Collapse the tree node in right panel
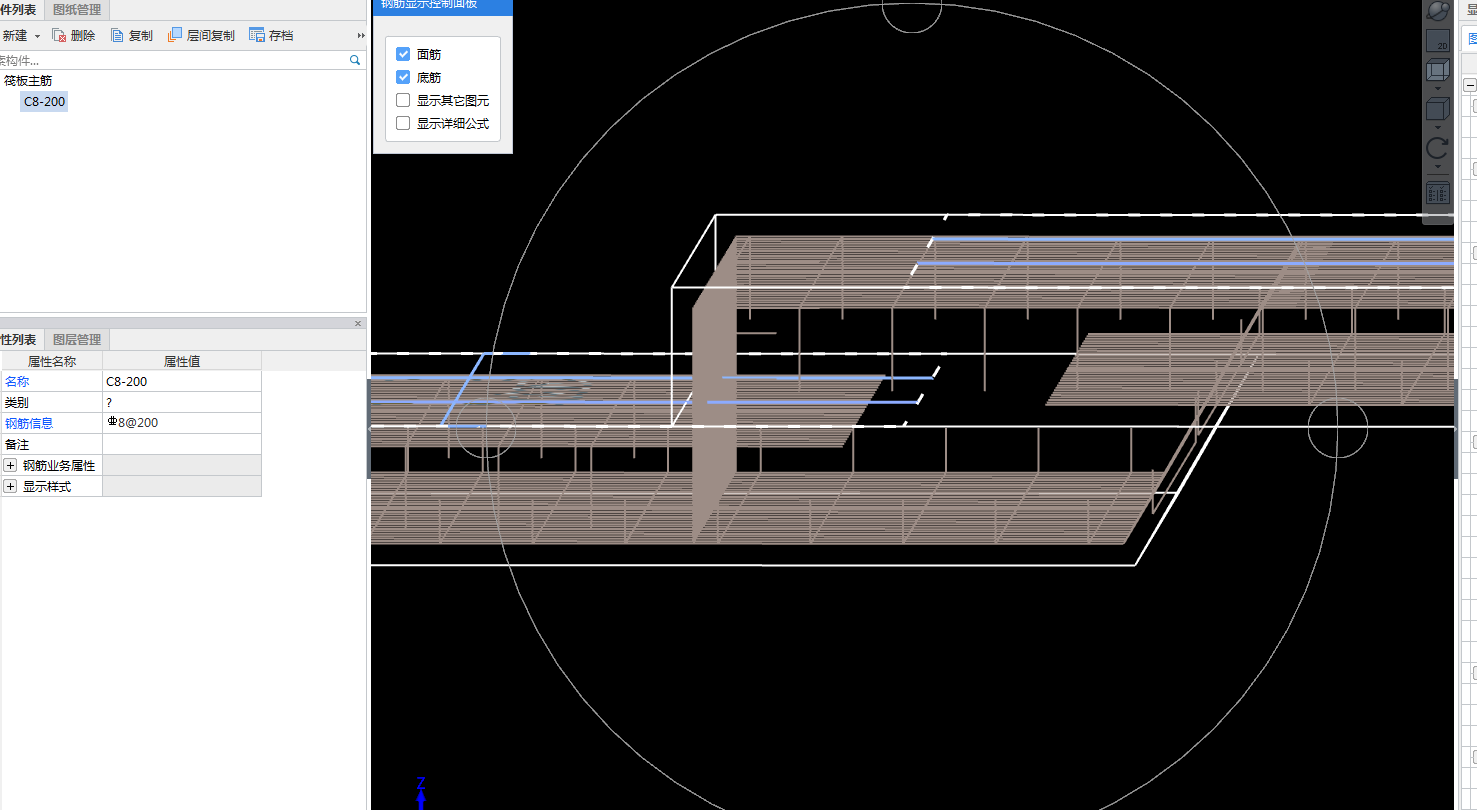The width and height of the screenshot is (1477, 810). [x=1470, y=86]
